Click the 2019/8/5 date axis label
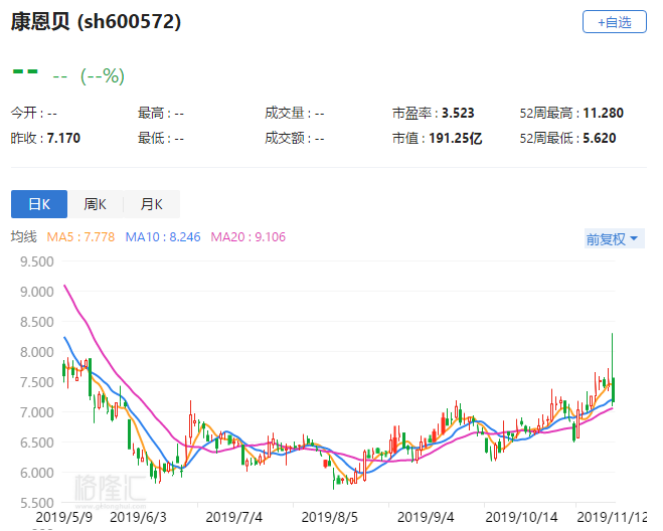This screenshot has width=663, height=531. point(330,517)
